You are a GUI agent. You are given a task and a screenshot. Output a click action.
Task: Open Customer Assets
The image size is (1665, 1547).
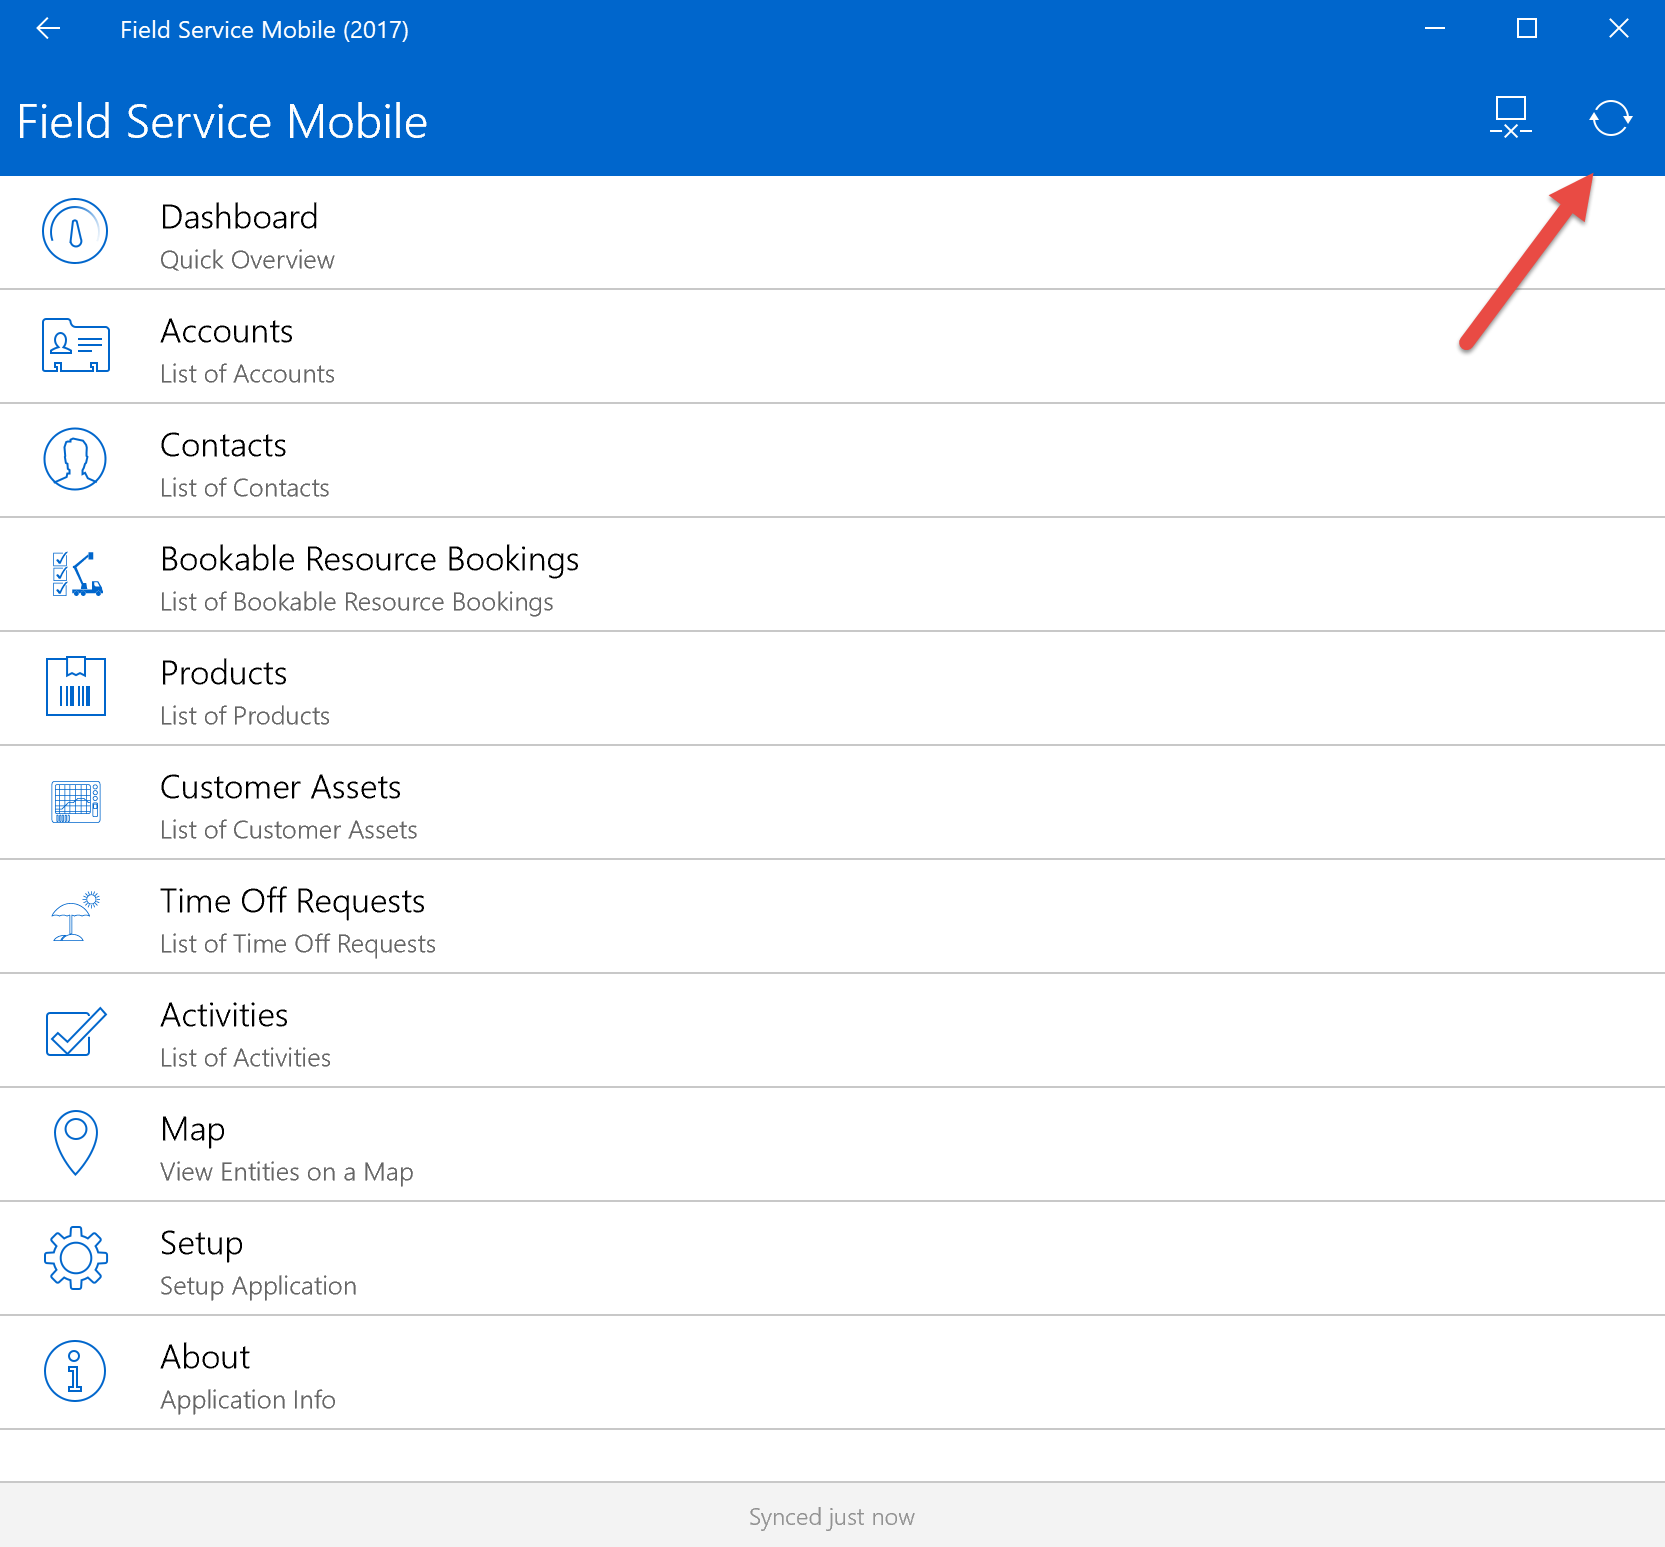tap(832, 803)
